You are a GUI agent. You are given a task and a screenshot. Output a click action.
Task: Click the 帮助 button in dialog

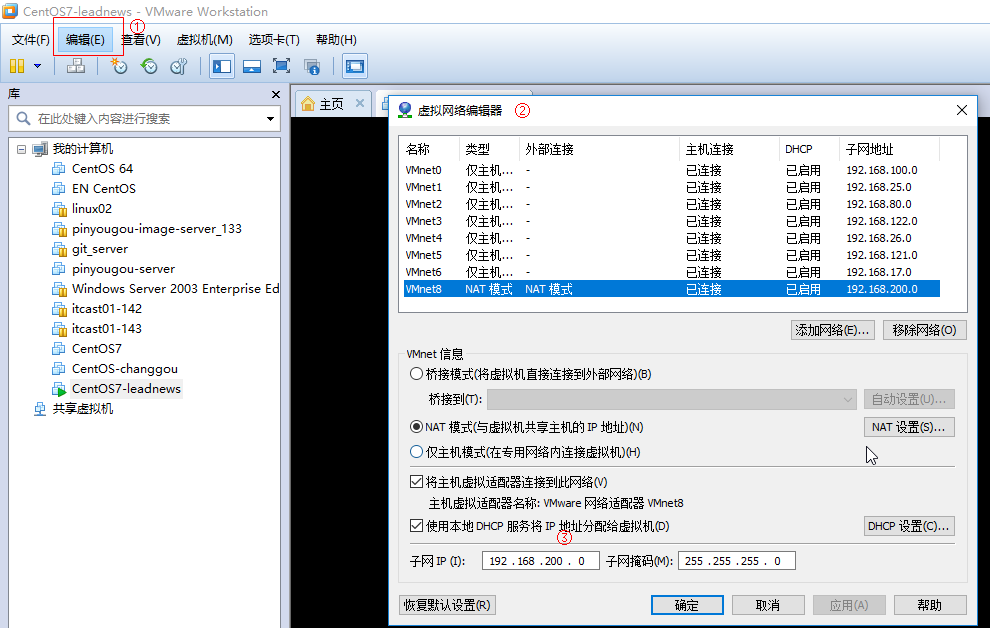pos(929,605)
